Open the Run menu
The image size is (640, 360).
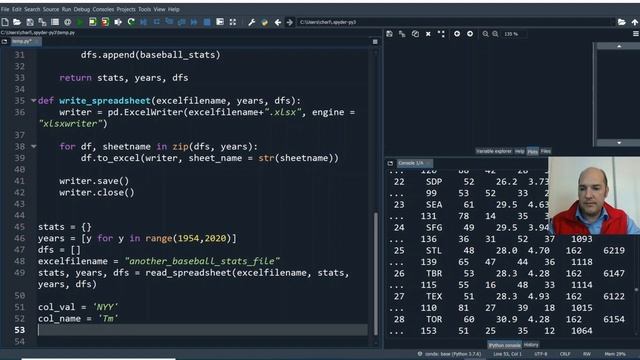pyautogui.click(x=67, y=9)
